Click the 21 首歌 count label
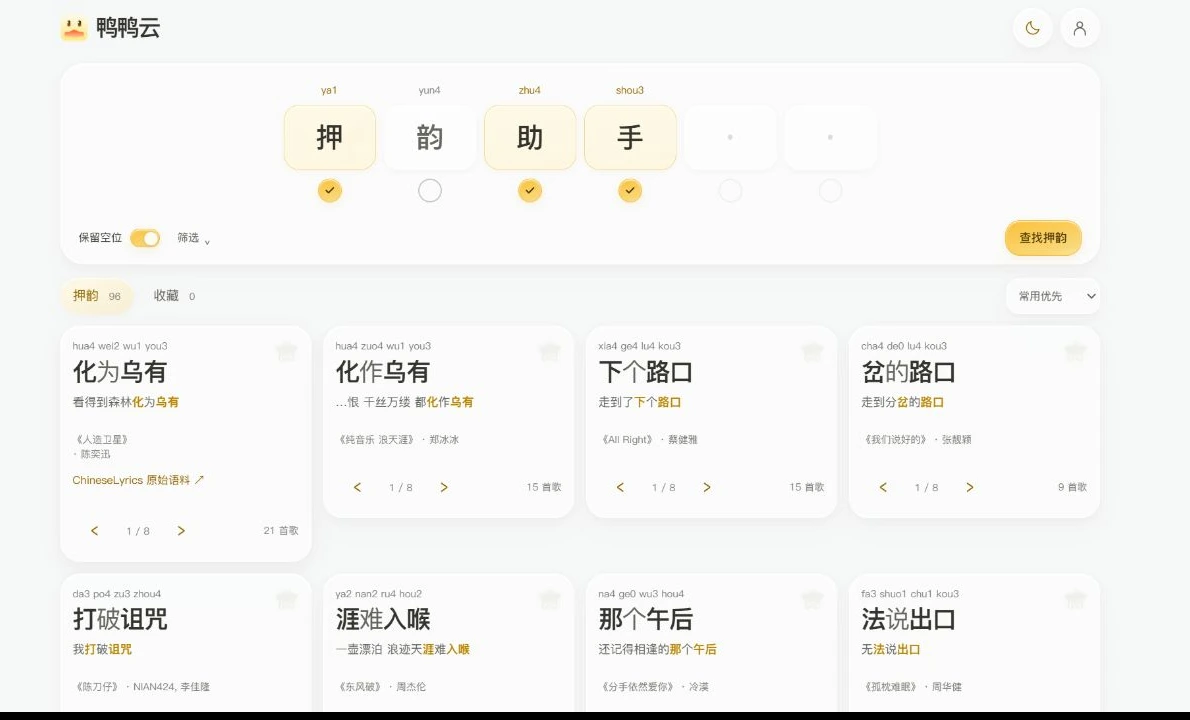The width and height of the screenshot is (1190, 720). [x=281, y=530]
